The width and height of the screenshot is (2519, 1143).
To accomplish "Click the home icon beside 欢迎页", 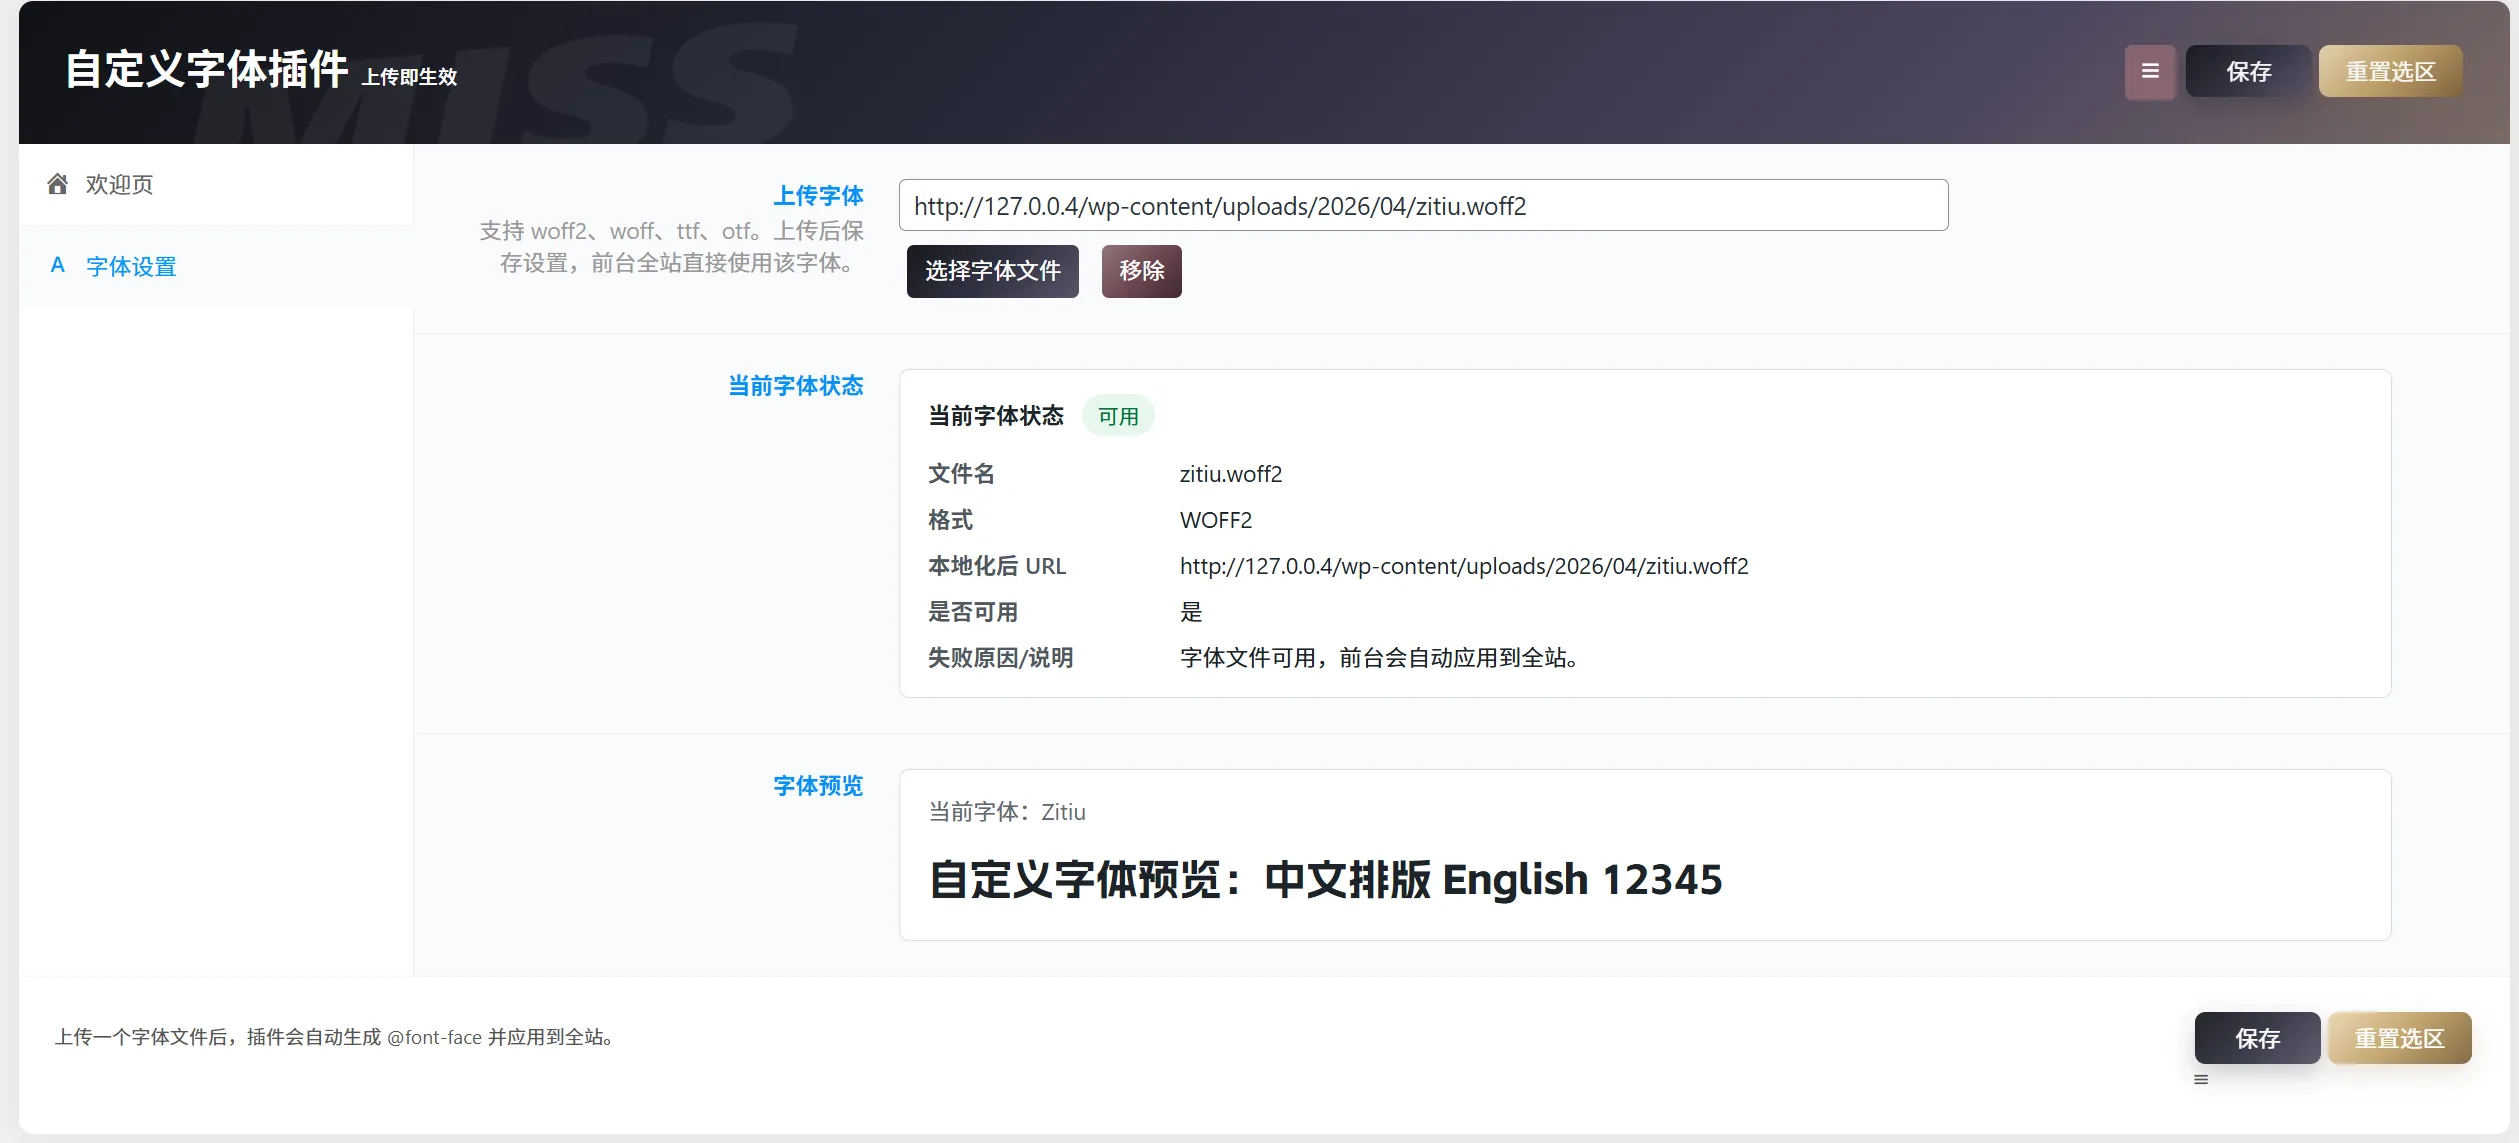I will 58,184.
